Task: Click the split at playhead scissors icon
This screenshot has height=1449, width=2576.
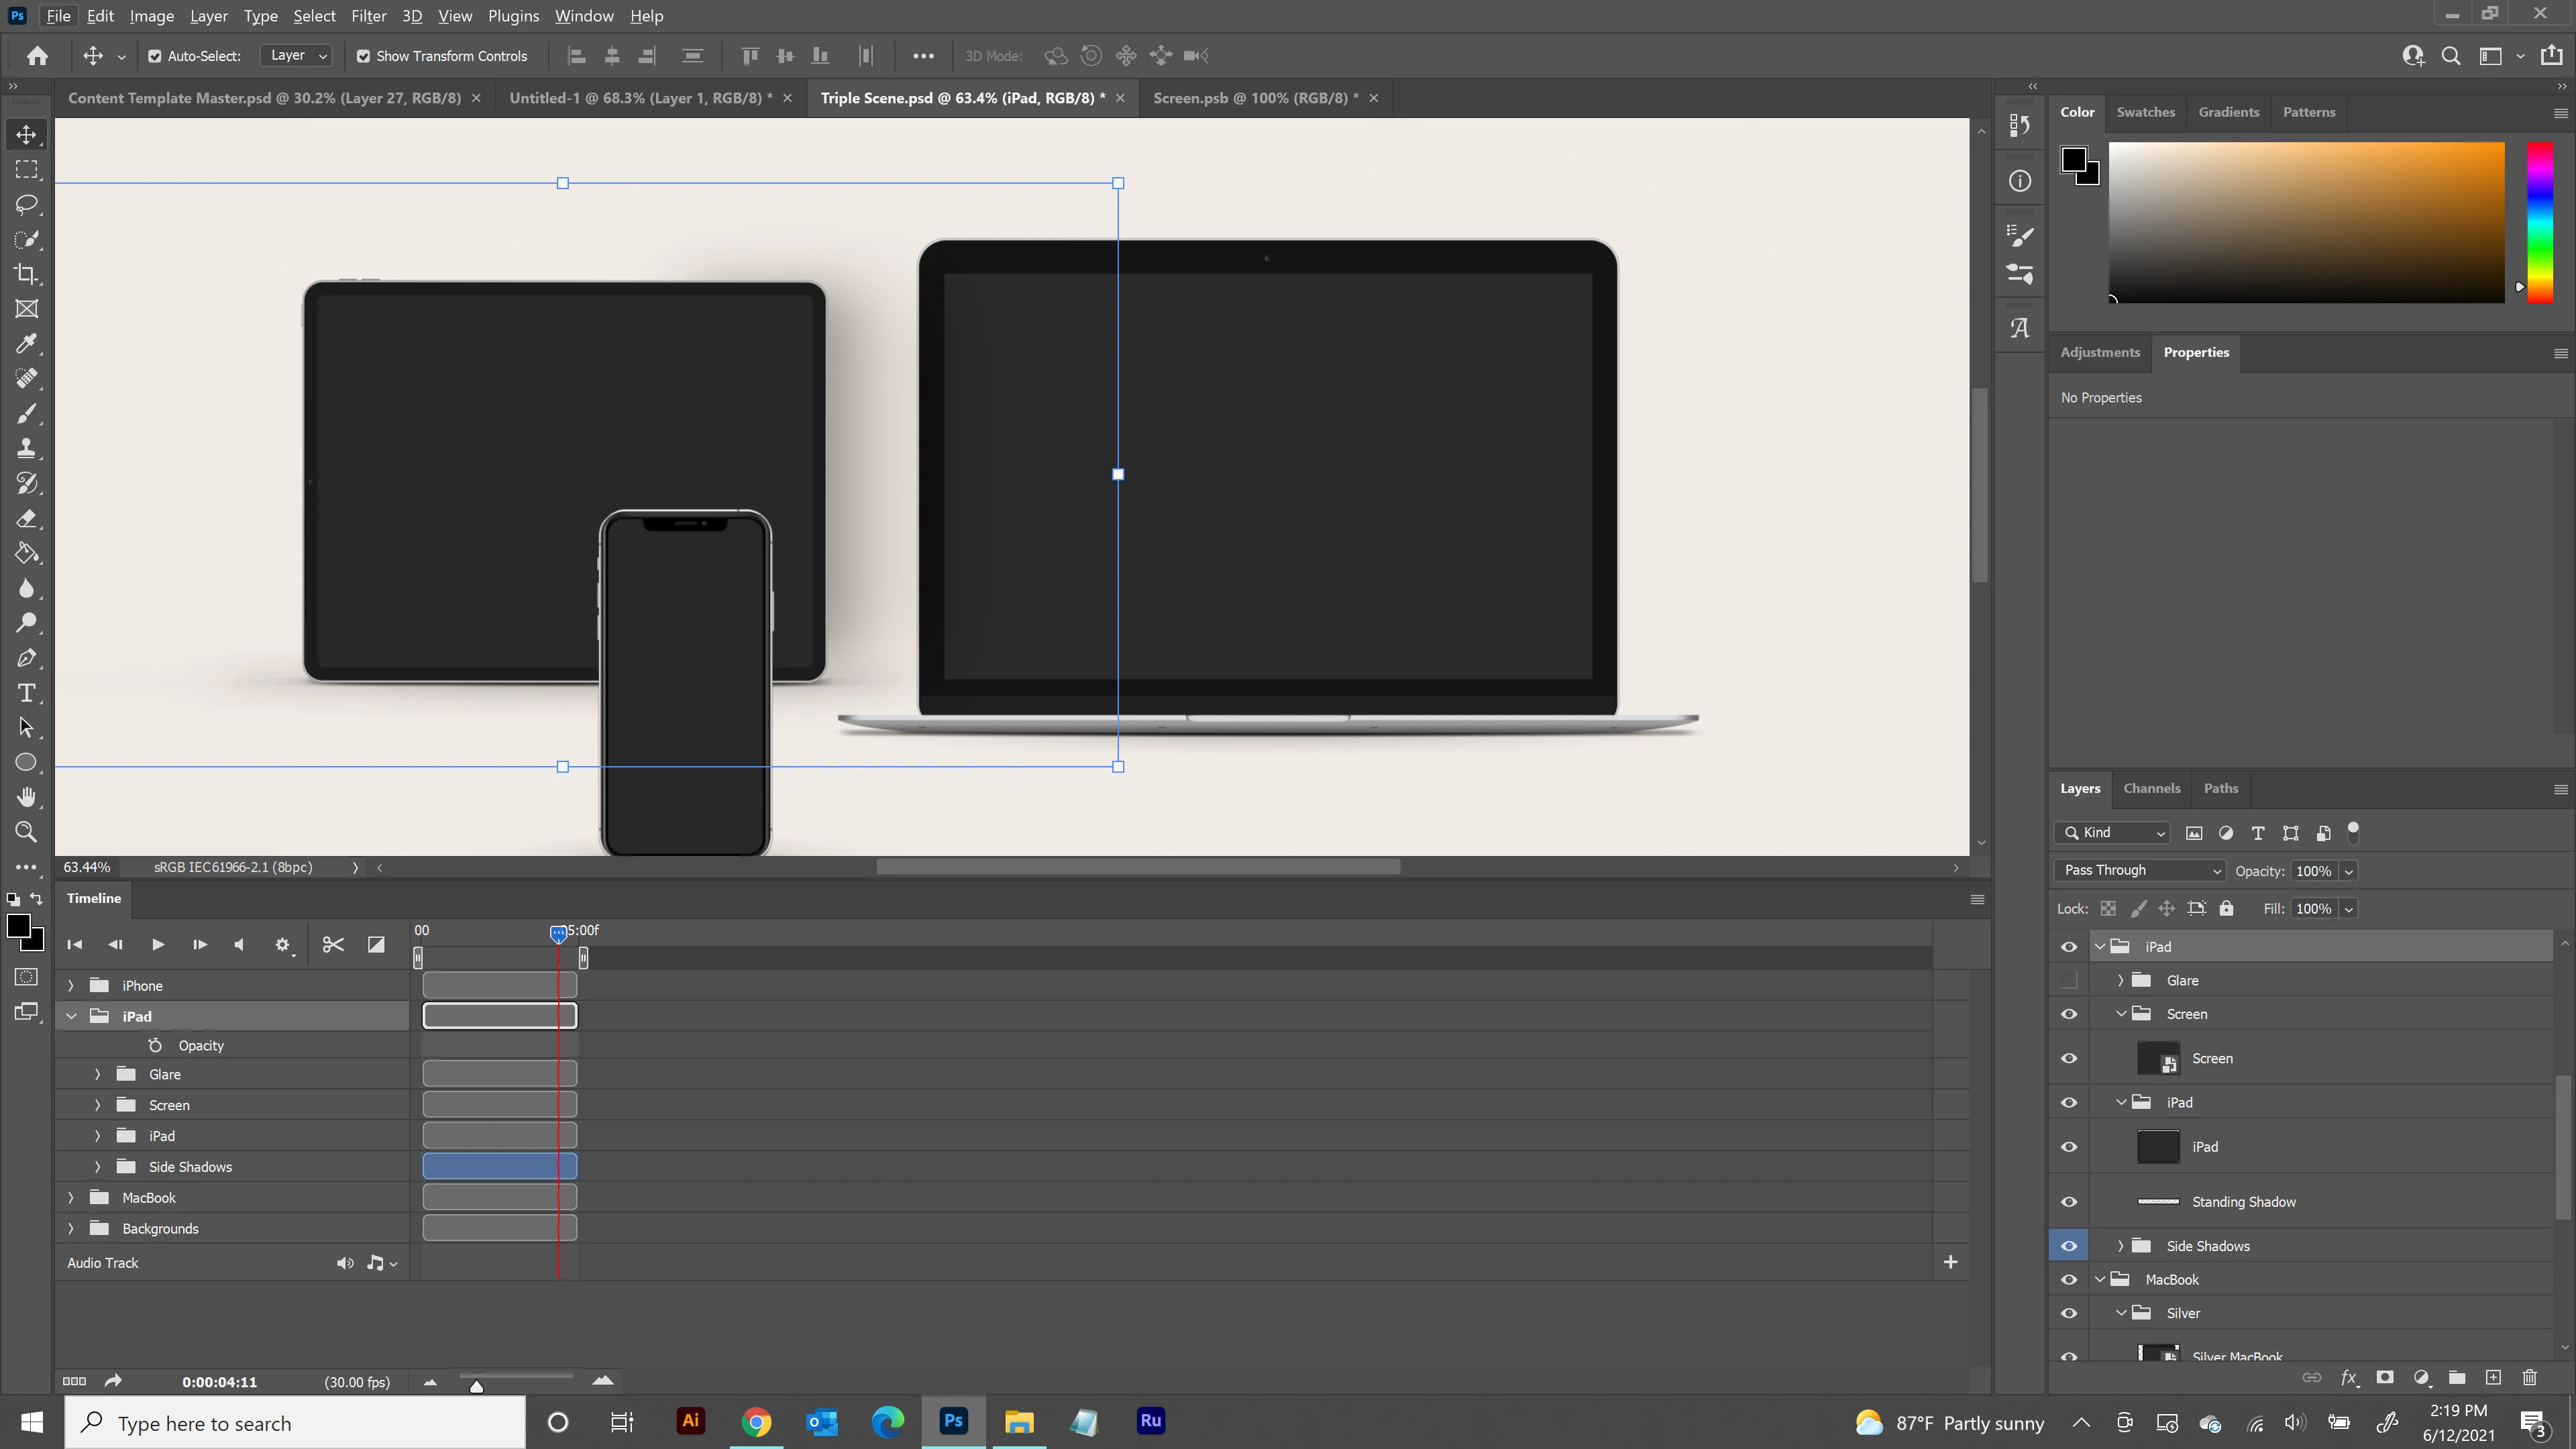Action: pos(333,944)
